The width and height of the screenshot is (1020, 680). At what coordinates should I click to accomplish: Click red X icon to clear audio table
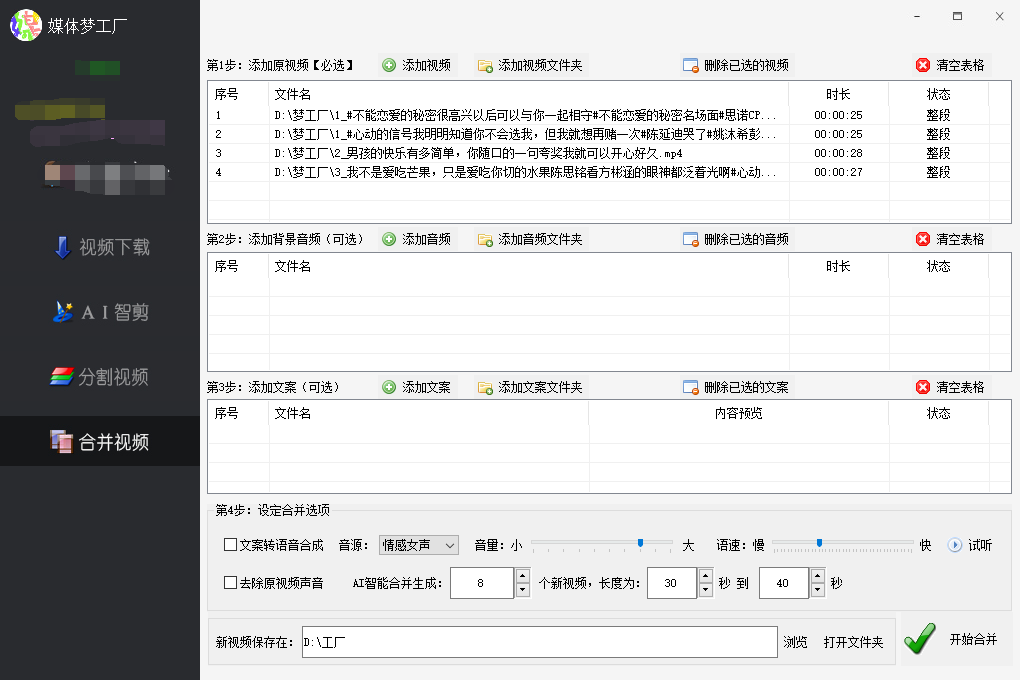pos(922,239)
